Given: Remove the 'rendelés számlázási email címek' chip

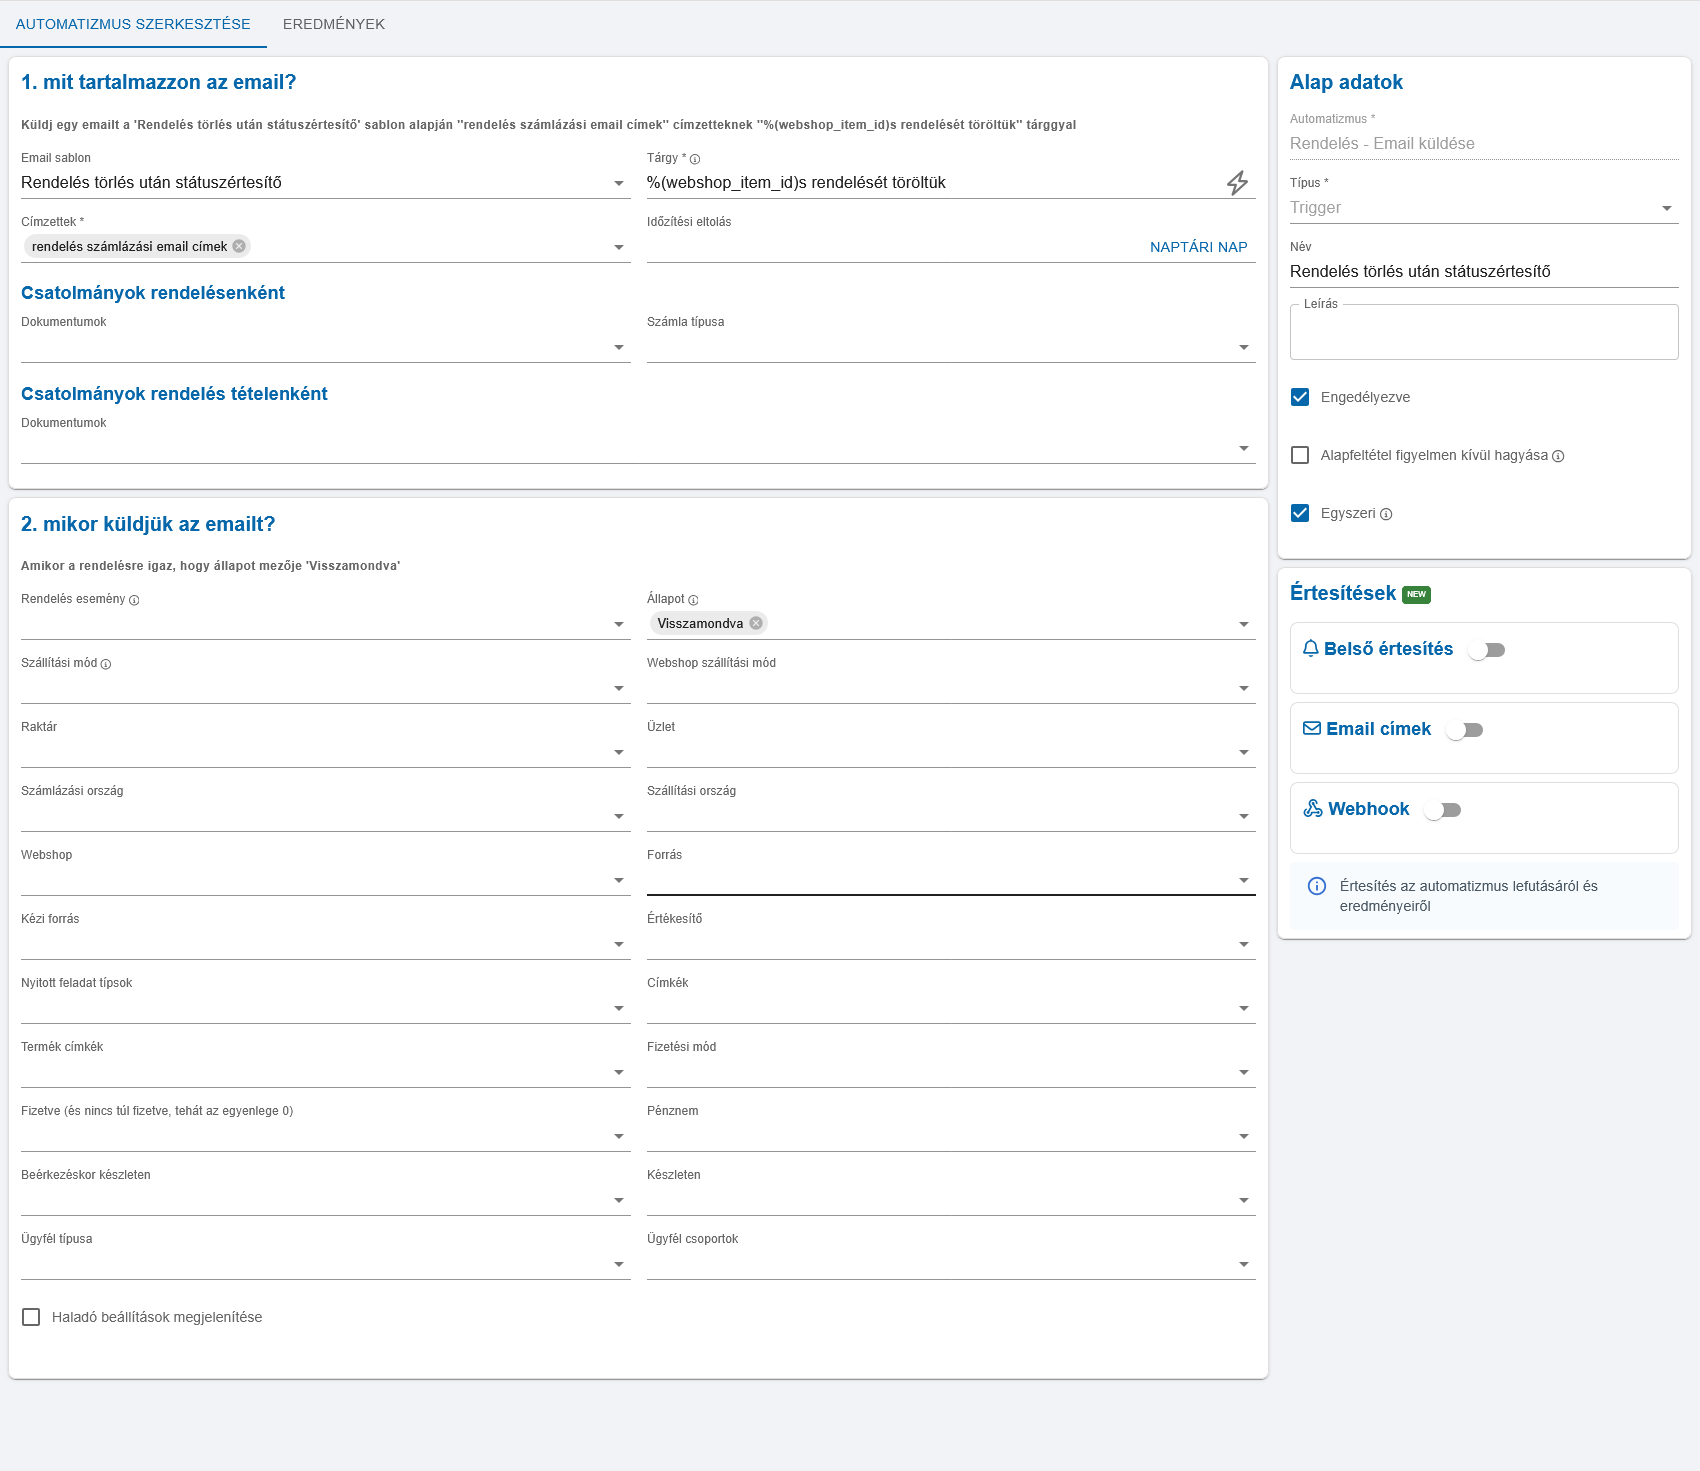Looking at the screenshot, I should pos(239,246).
